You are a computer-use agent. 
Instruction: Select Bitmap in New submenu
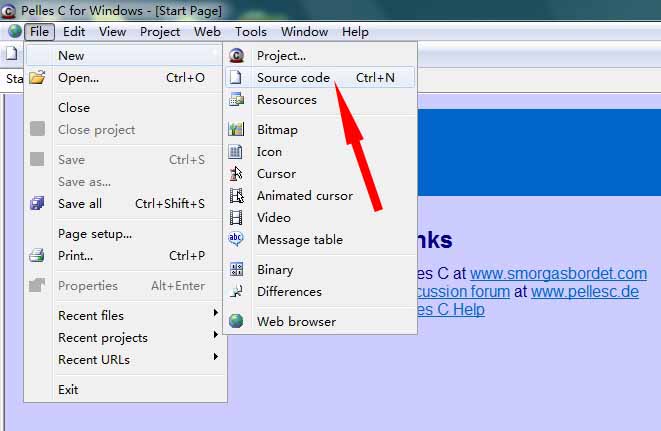point(320,129)
